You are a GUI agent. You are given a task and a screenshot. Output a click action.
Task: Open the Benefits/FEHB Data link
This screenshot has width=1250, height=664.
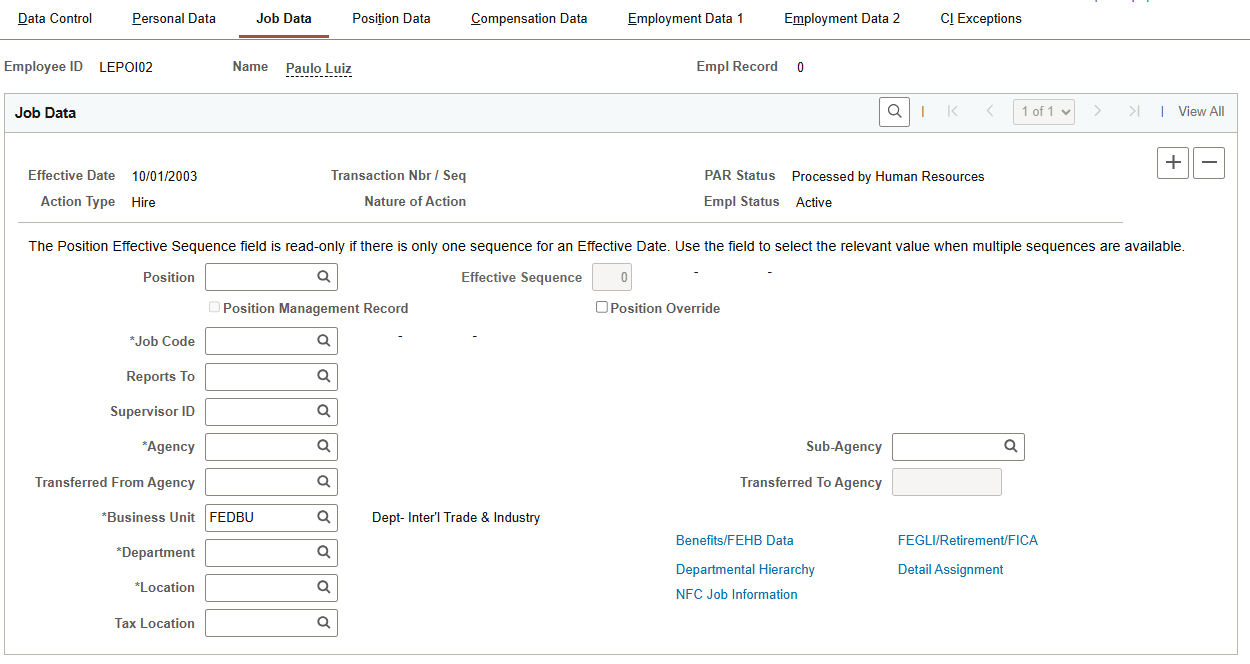(x=734, y=540)
